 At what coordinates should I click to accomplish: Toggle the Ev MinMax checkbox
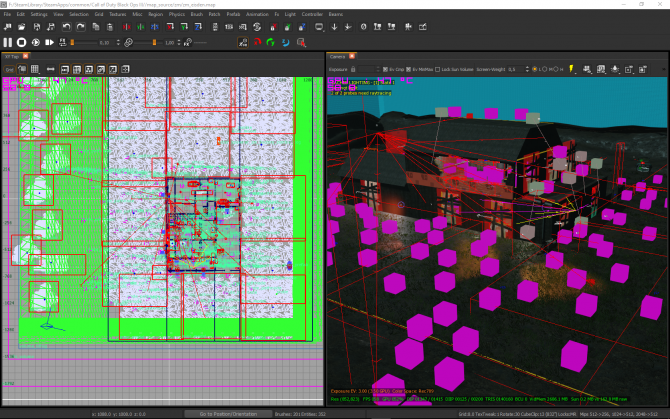coord(408,69)
